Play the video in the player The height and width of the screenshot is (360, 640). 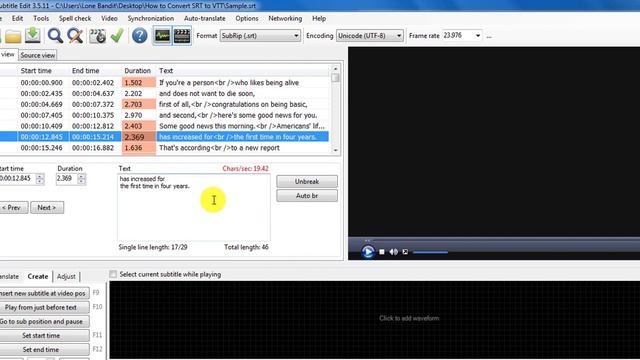(368, 252)
